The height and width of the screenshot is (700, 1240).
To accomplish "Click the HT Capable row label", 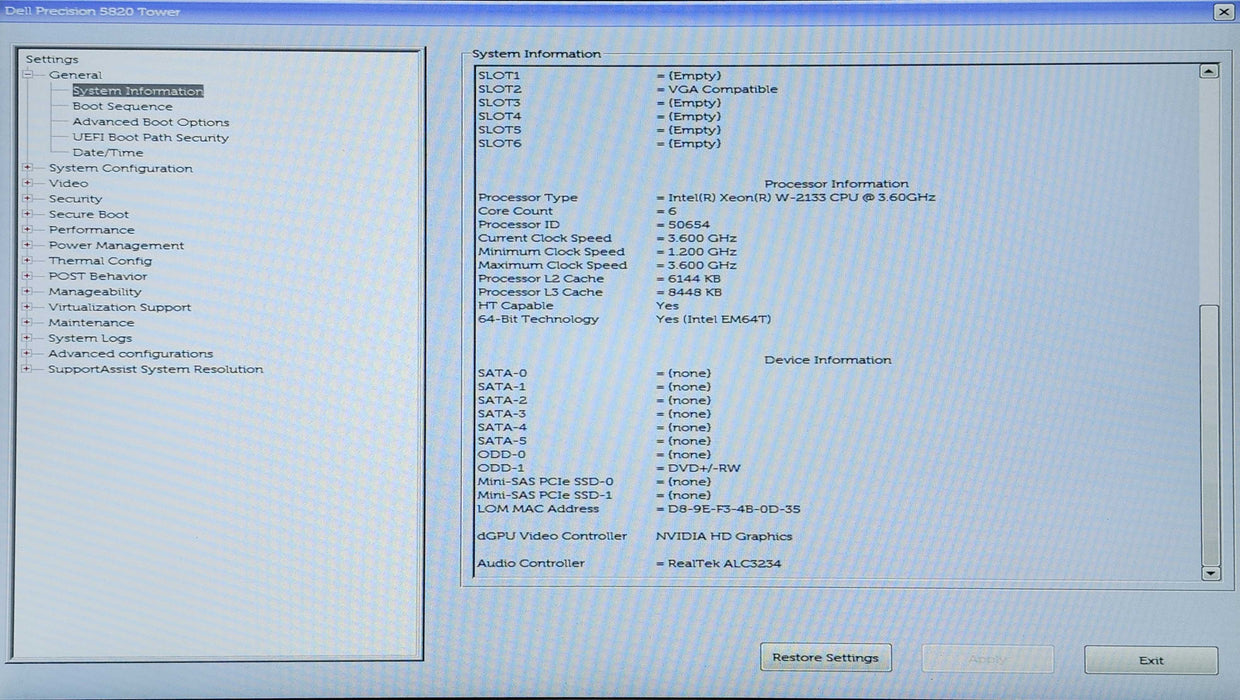I will pos(515,306).
